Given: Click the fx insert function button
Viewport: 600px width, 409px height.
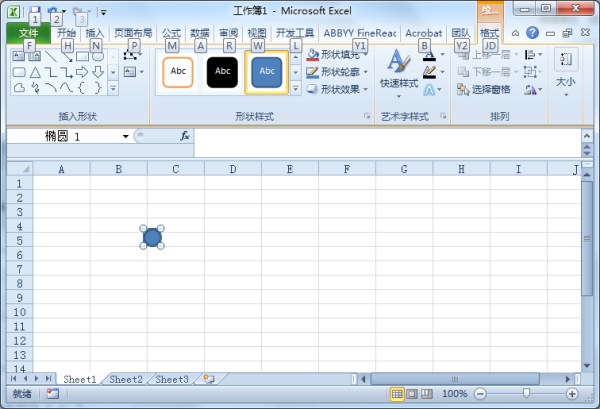Looking at the screenshot, I should (185, 136).
